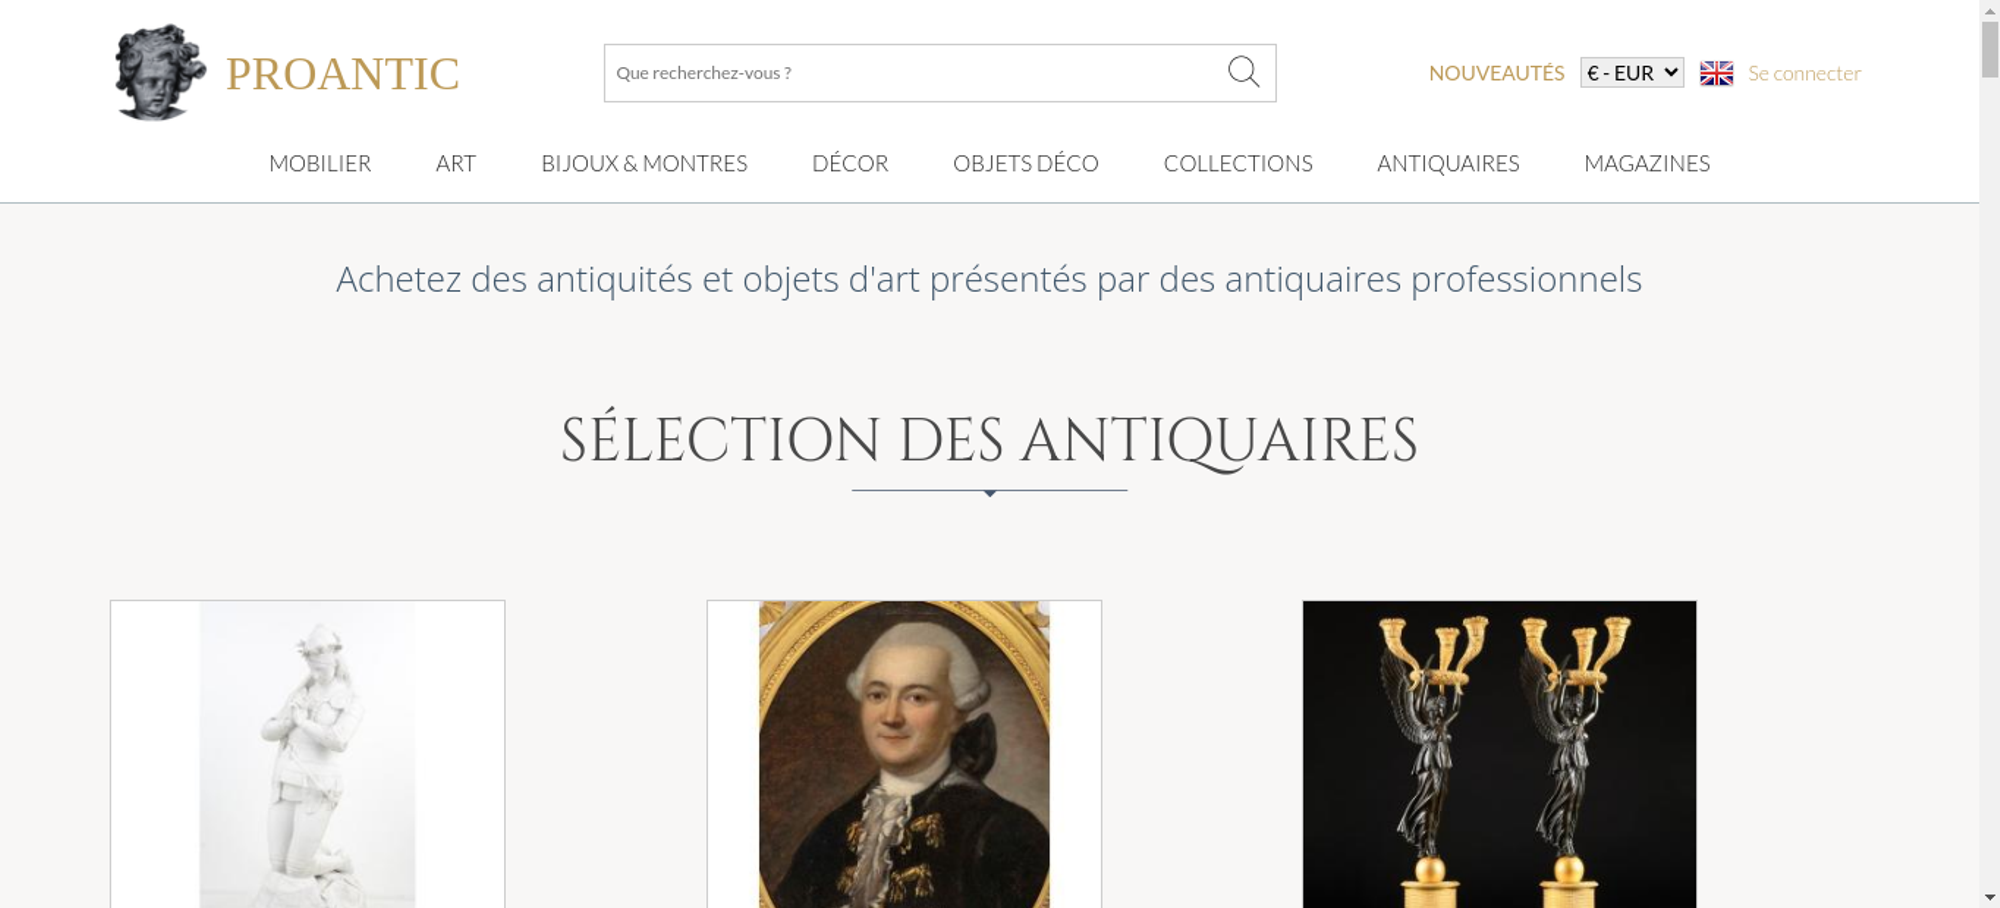Open the Art menu
2000x908 pixels.
(456, 163)
